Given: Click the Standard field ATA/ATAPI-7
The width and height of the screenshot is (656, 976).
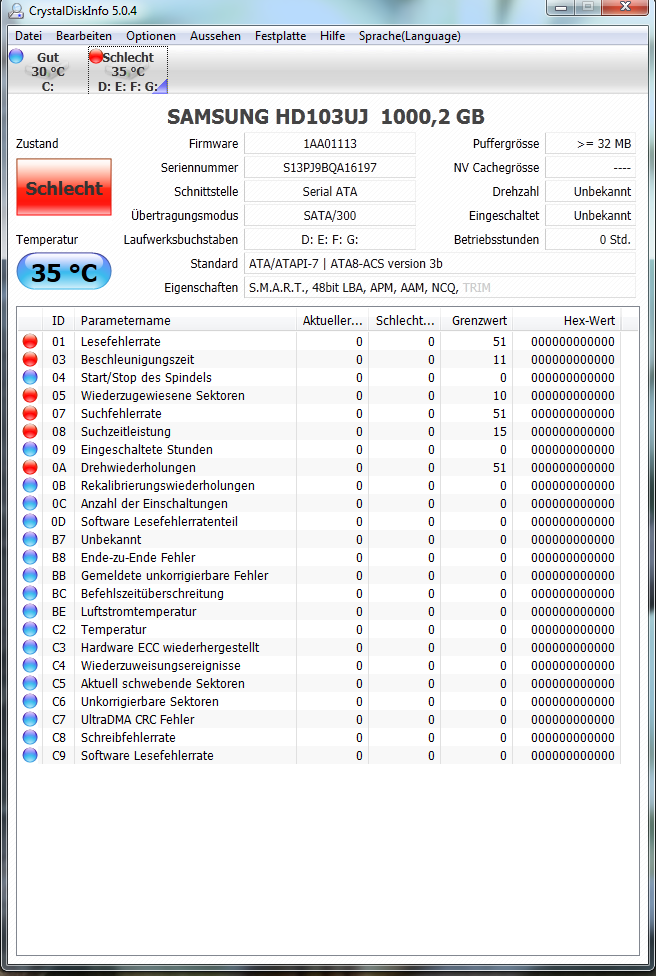Looking at the screenshot, I should [439, 263].
